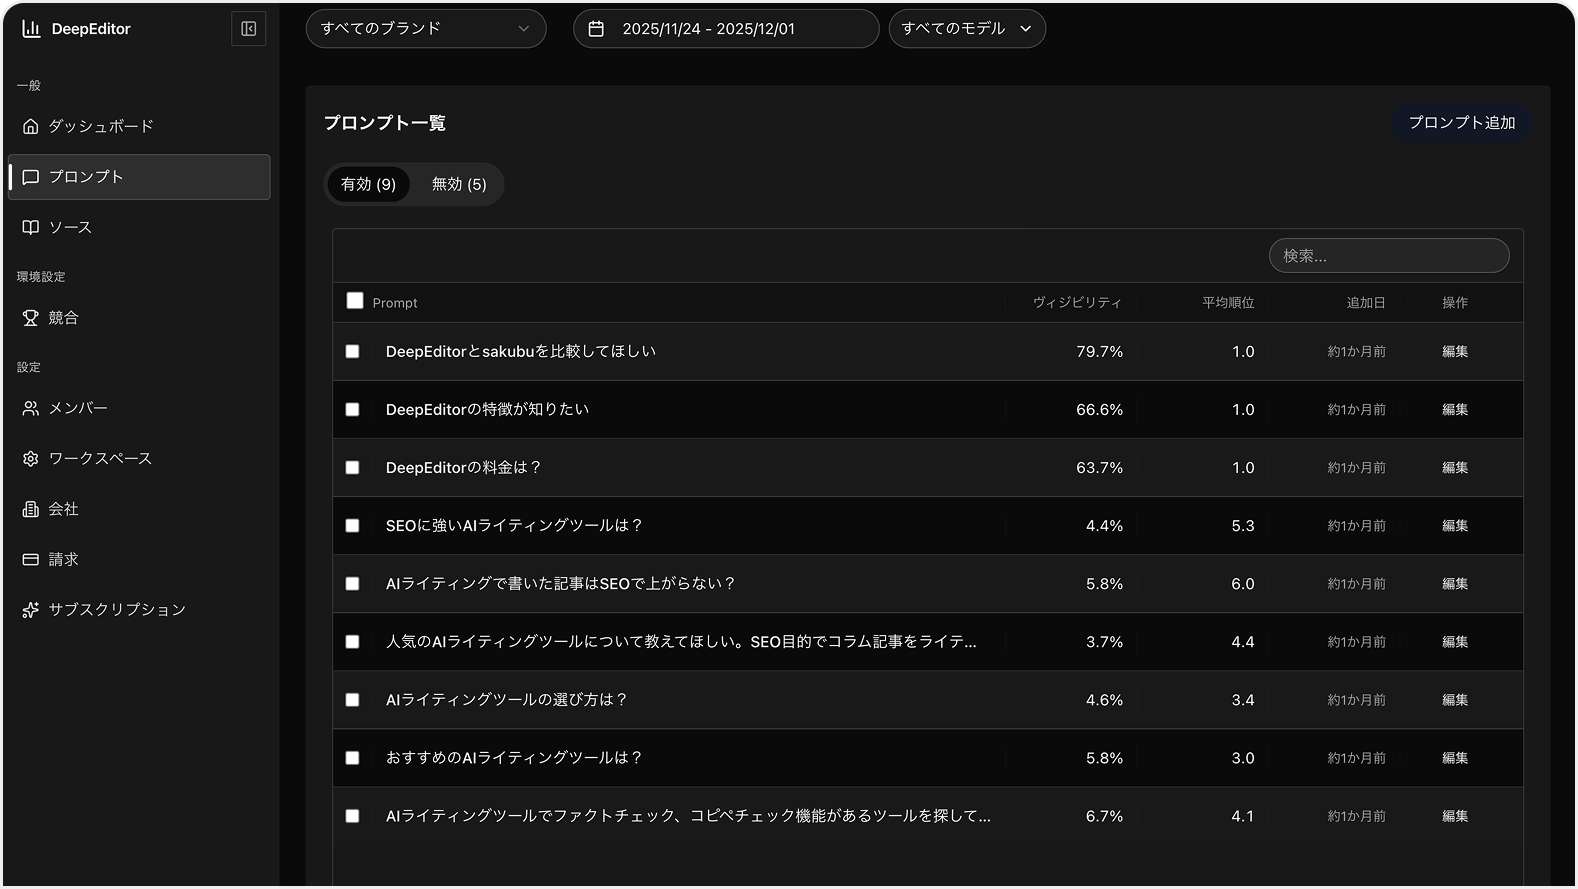Click prompt text SEOに強いAIライティングツールは？

514,526
